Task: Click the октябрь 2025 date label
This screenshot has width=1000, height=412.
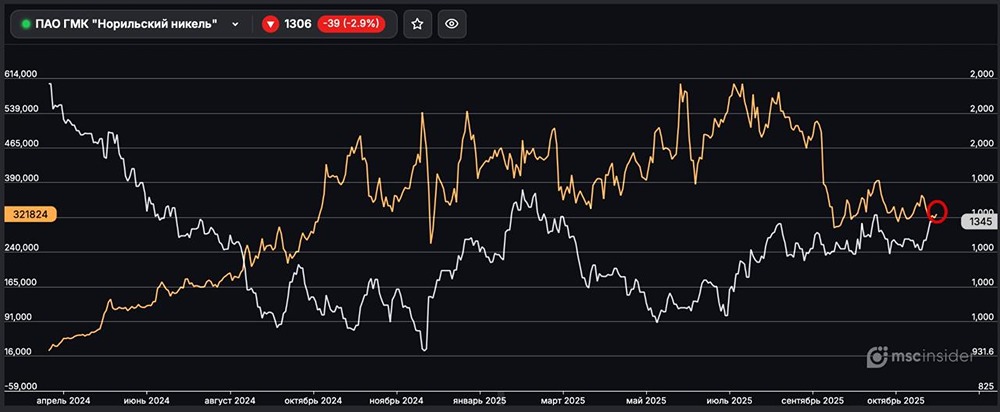Action: click(896, 401)
